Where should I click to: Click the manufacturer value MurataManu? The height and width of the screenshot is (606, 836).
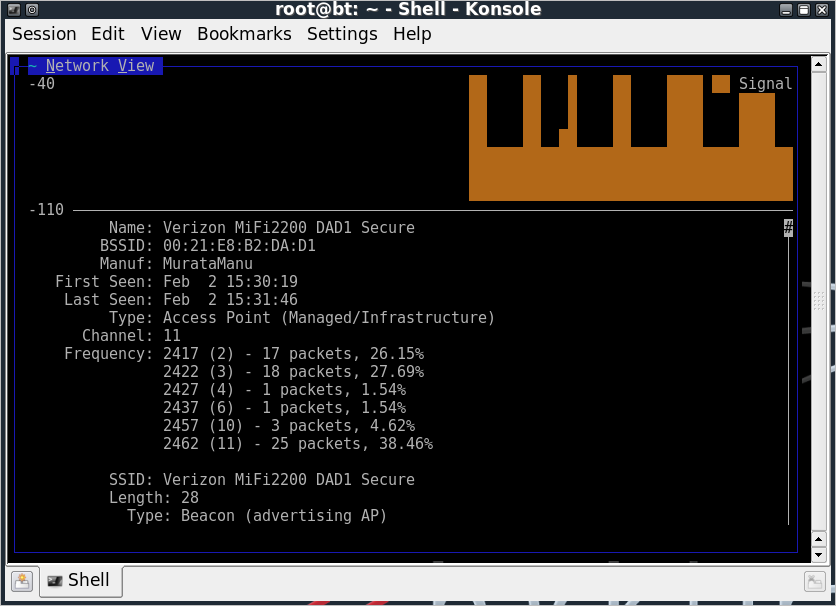point(208,264)
